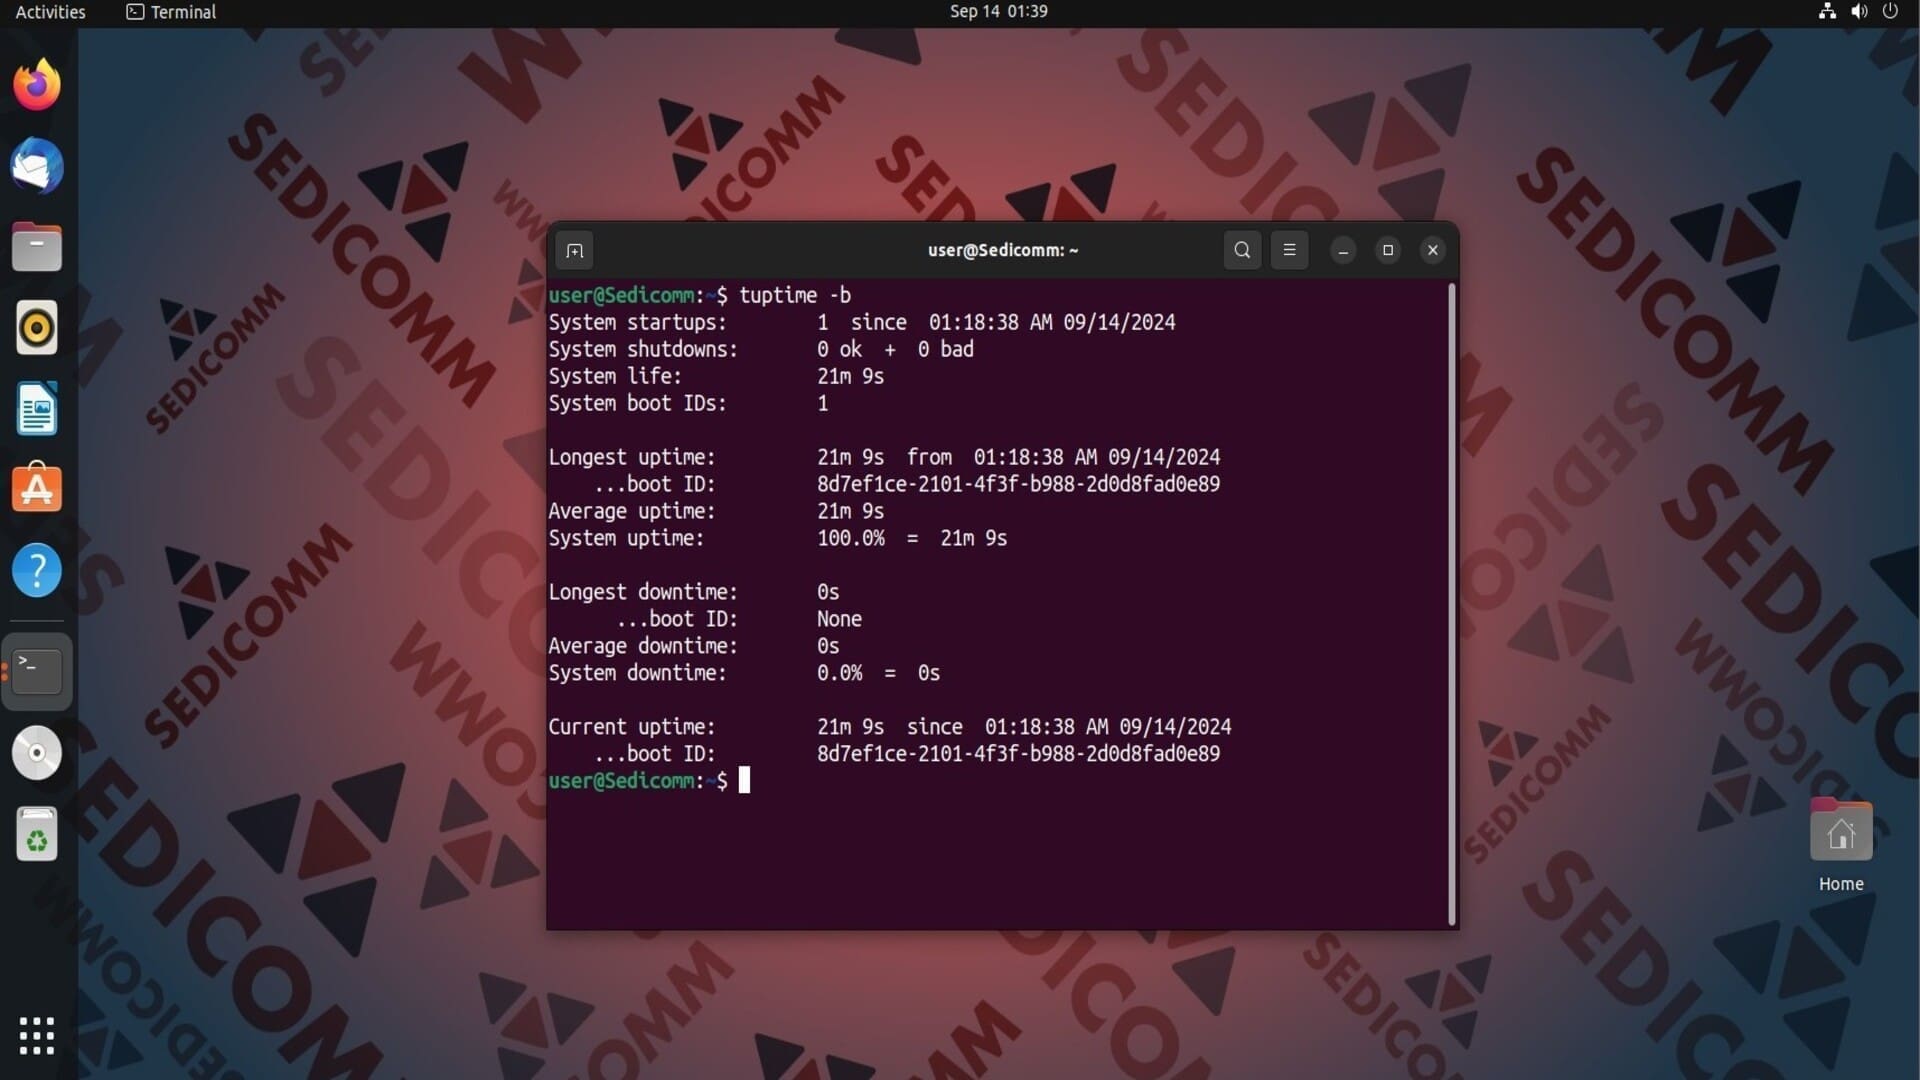Open the Activities overview
The image size is (1920, 1080).
coord(50,12)
